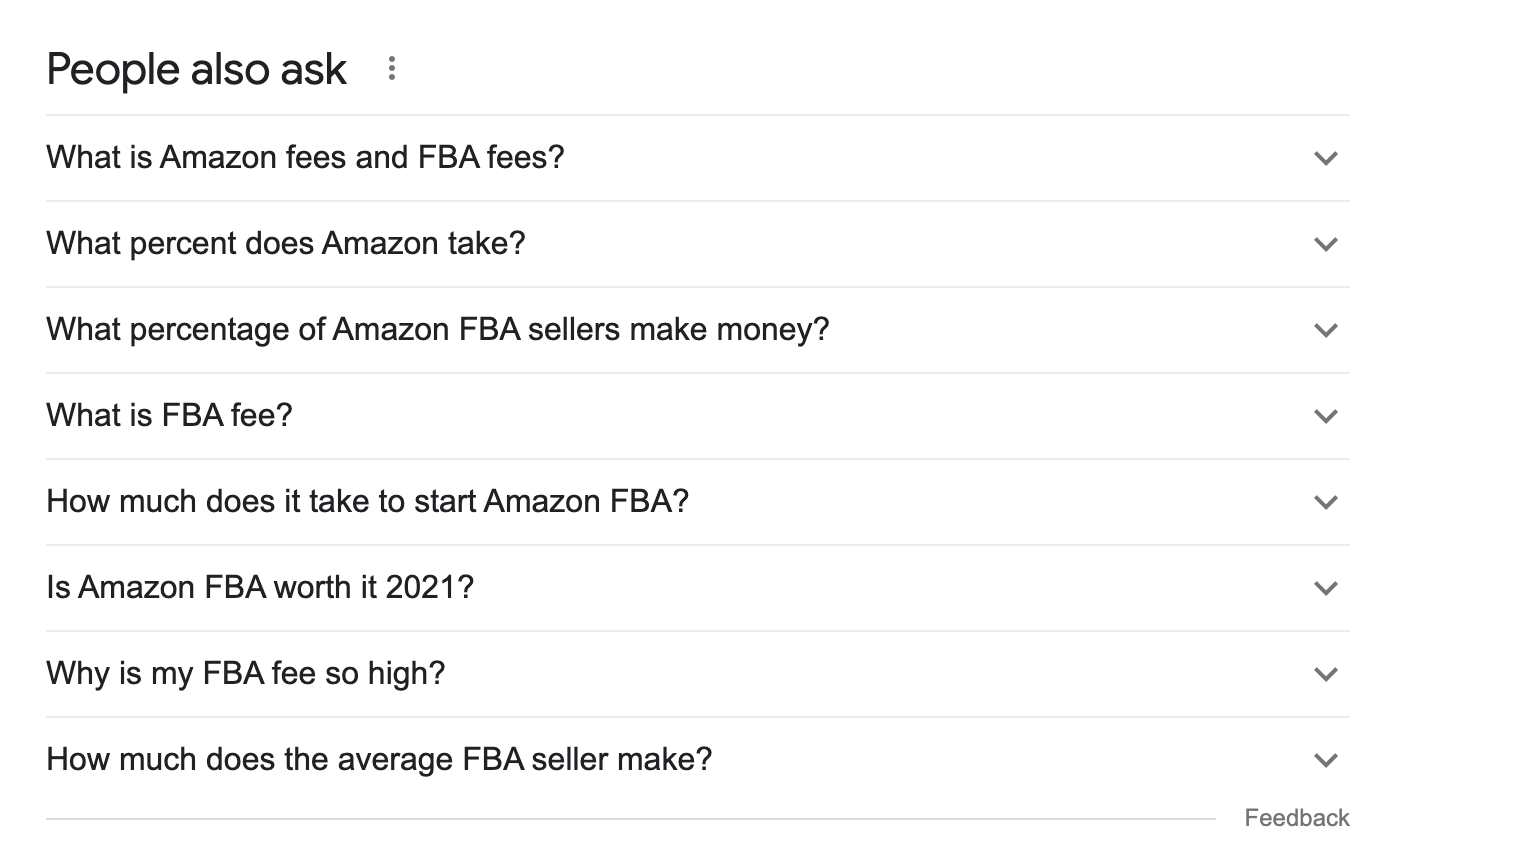This screenshot has width=1526, height=868.
Task: Expand chevron for Why is my FBA fee so high
Action: coord(1325,674)
